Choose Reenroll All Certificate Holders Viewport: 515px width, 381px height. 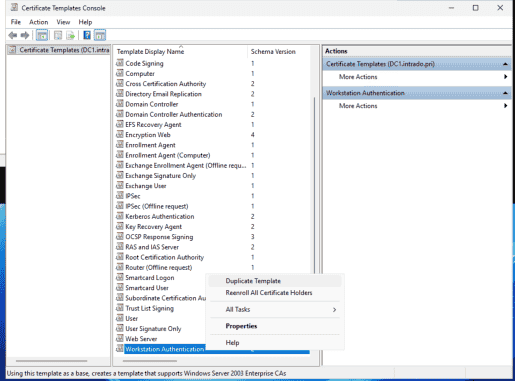pos(275,293)
